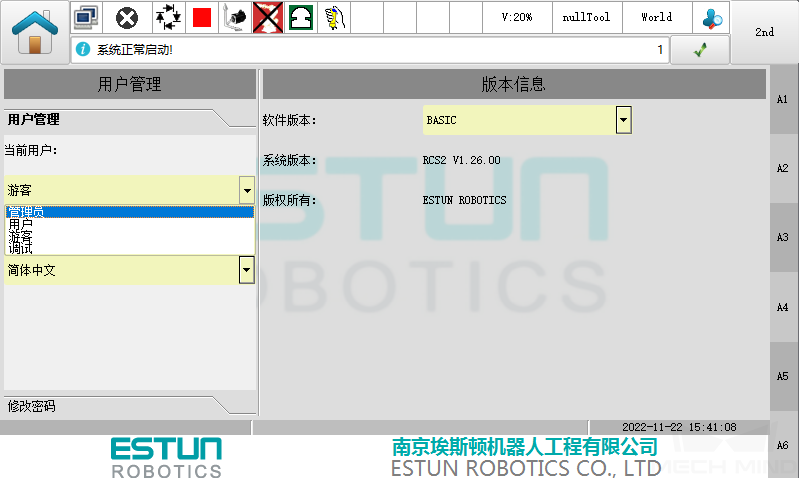Switch to the 用户管理 tab
Image resolution: width=799 pixels, height=478 pixels.
pyautogui.click(x=34, y=119)
